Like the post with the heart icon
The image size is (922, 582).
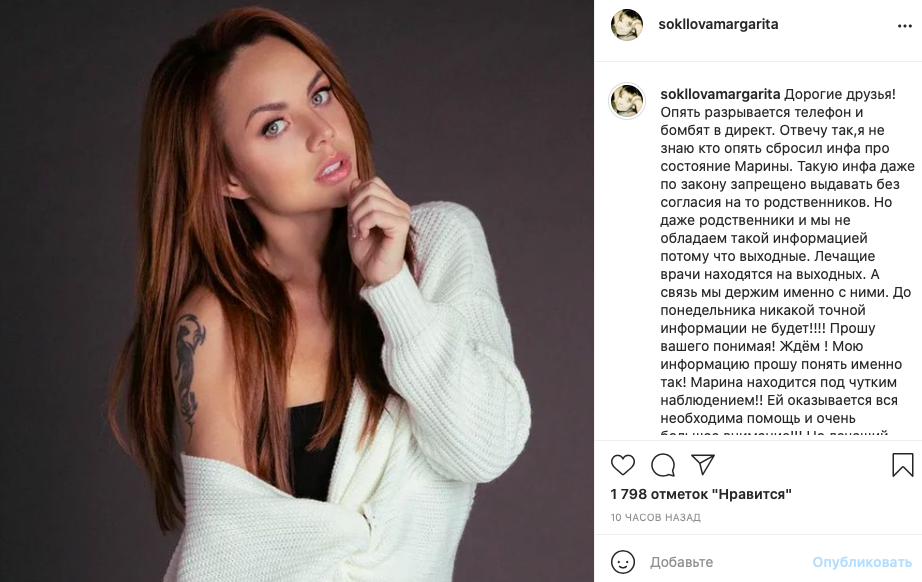pyautogui.click(x=622, y=465)
